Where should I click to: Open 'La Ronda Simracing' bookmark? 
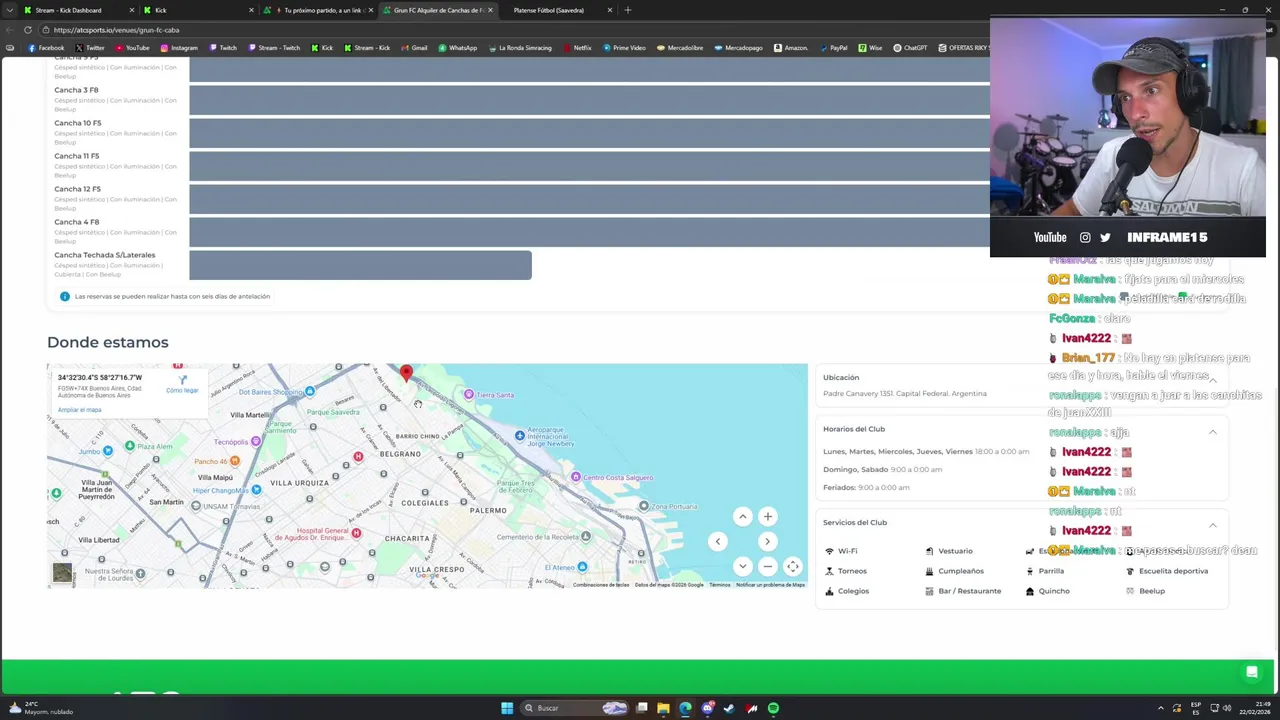point(519,48)
